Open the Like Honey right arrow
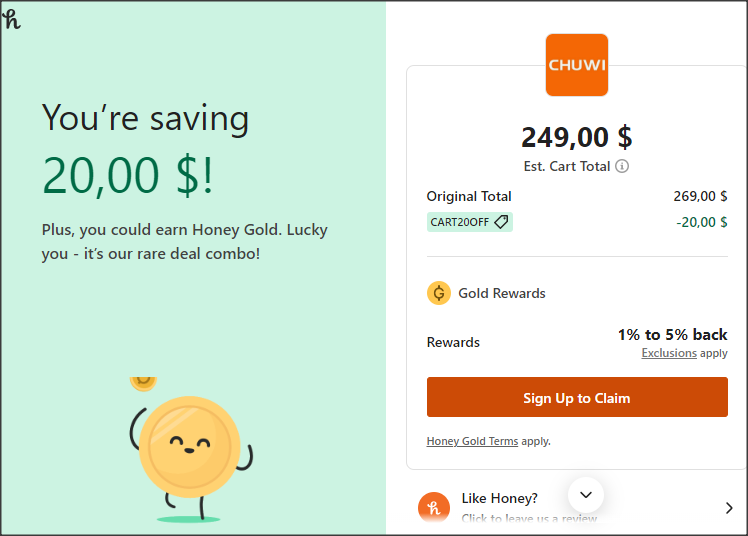This screenshot has height=536, width=748. 729,508
